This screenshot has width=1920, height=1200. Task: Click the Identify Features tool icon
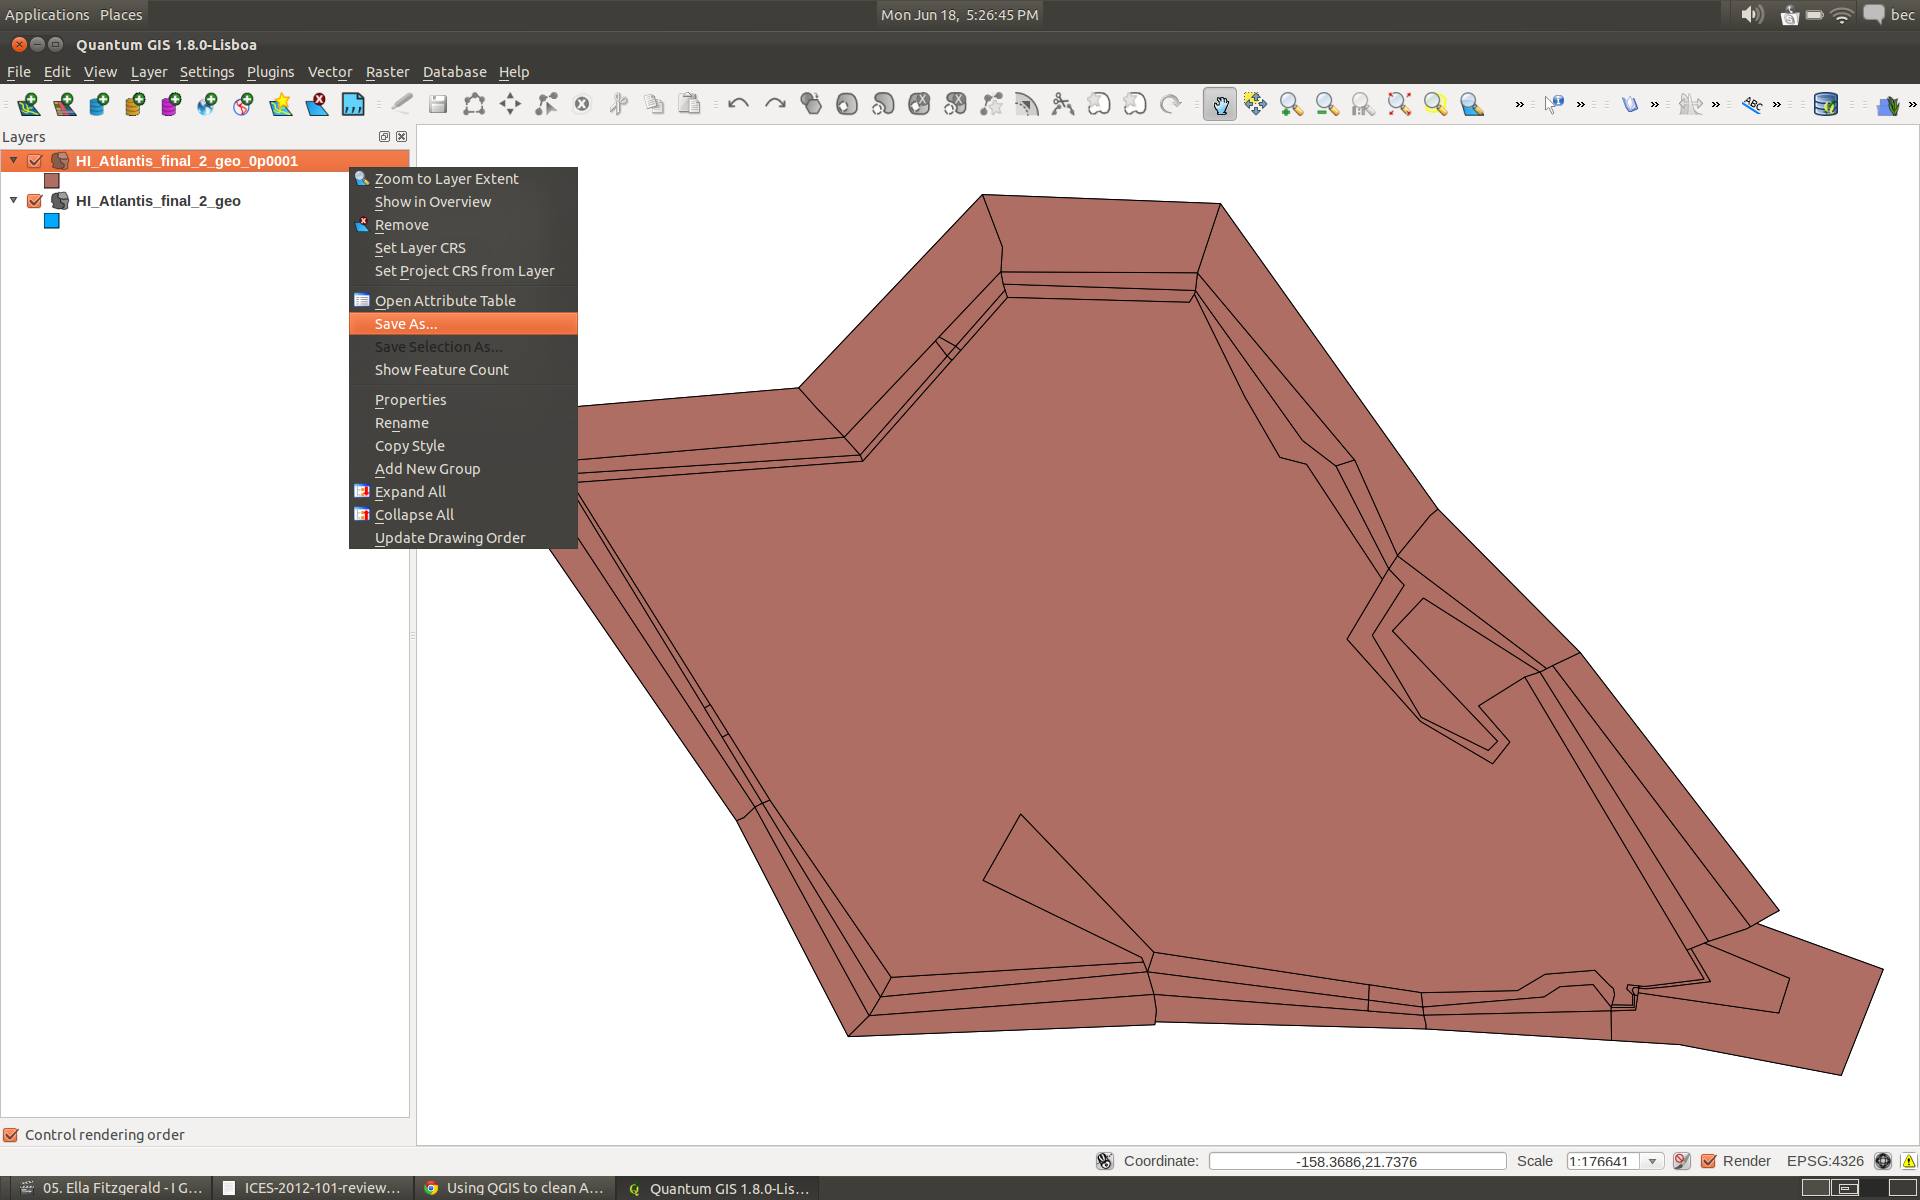click(x=1553, y=104)
